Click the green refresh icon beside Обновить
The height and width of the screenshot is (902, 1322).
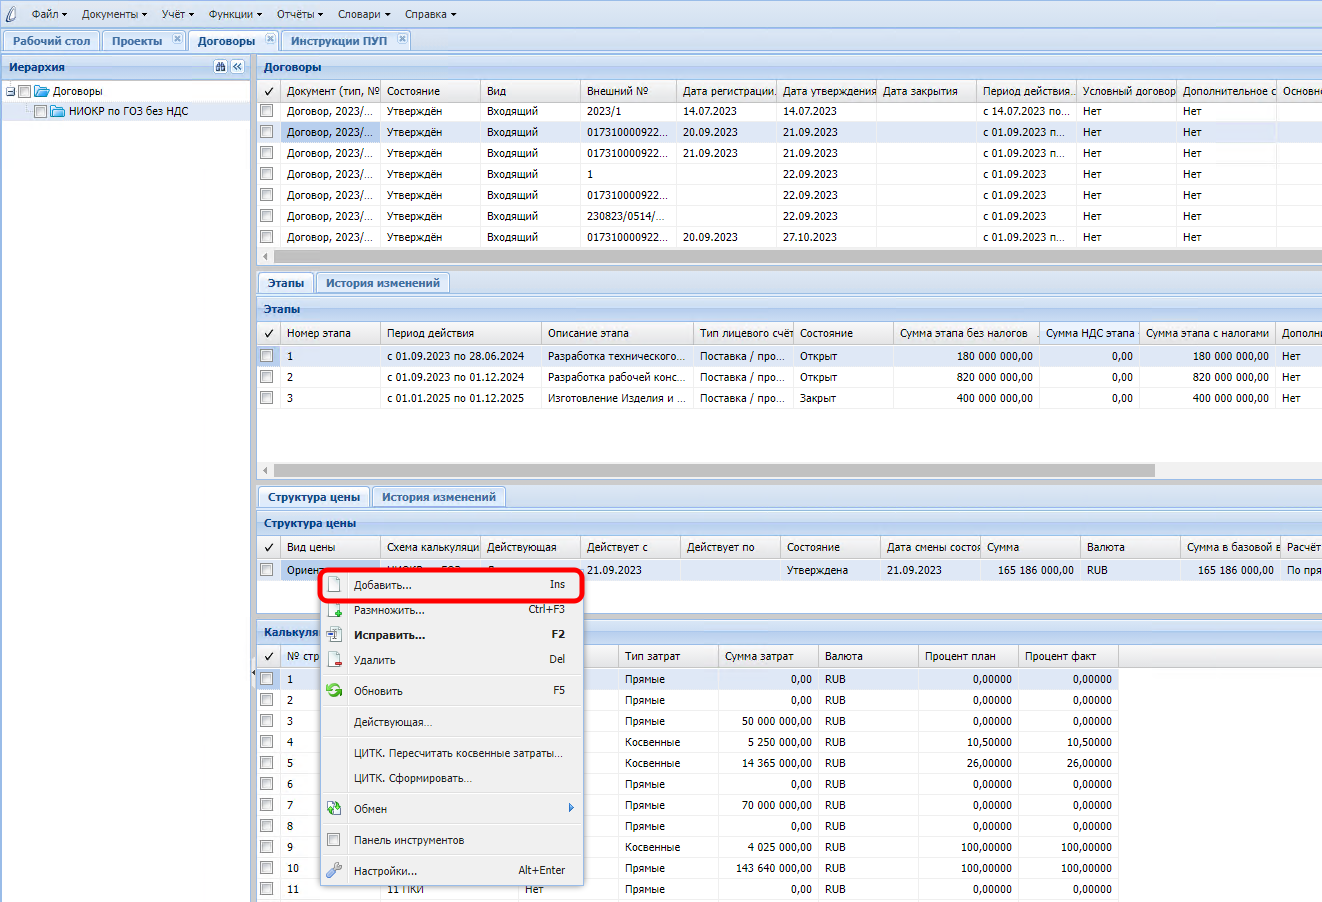tap(334, 691)
